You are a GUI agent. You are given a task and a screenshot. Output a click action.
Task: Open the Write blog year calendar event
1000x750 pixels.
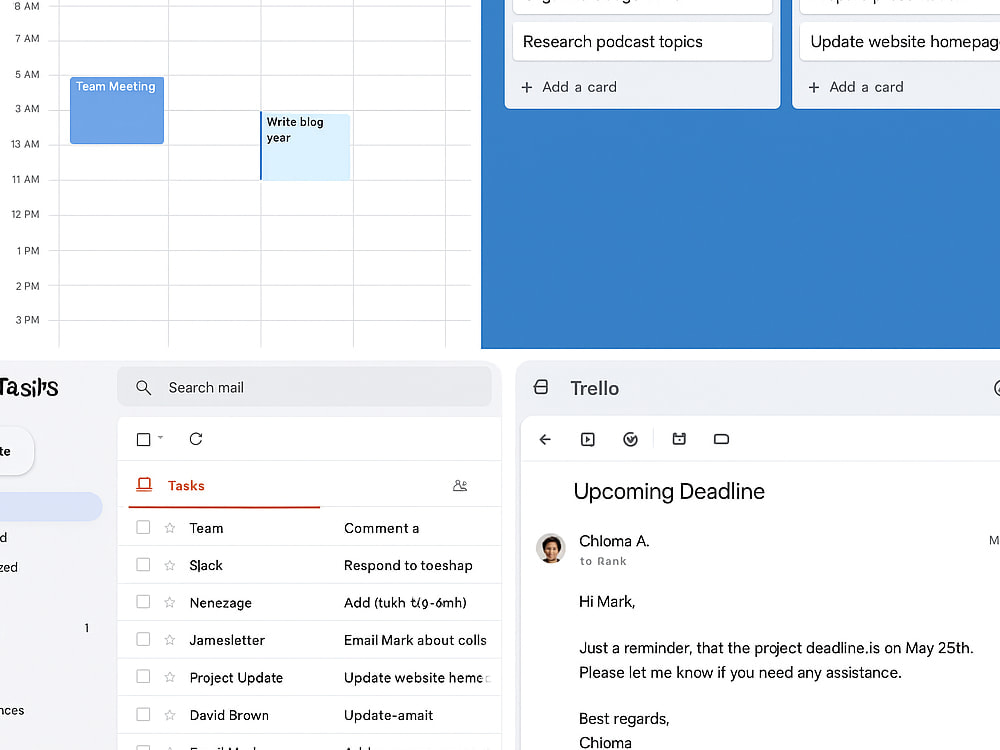pyautogui.click(x=305, y=146)
